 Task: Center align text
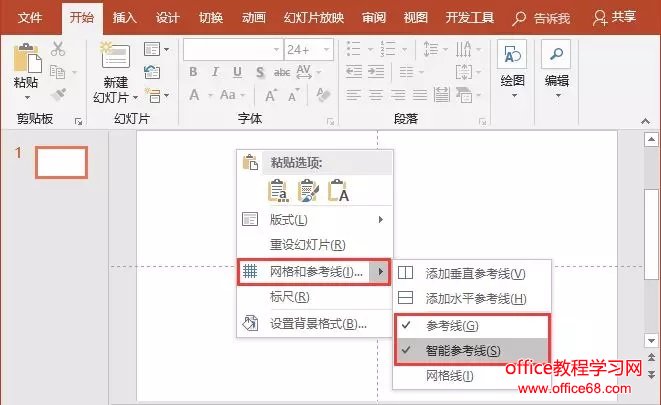[376, 95]
